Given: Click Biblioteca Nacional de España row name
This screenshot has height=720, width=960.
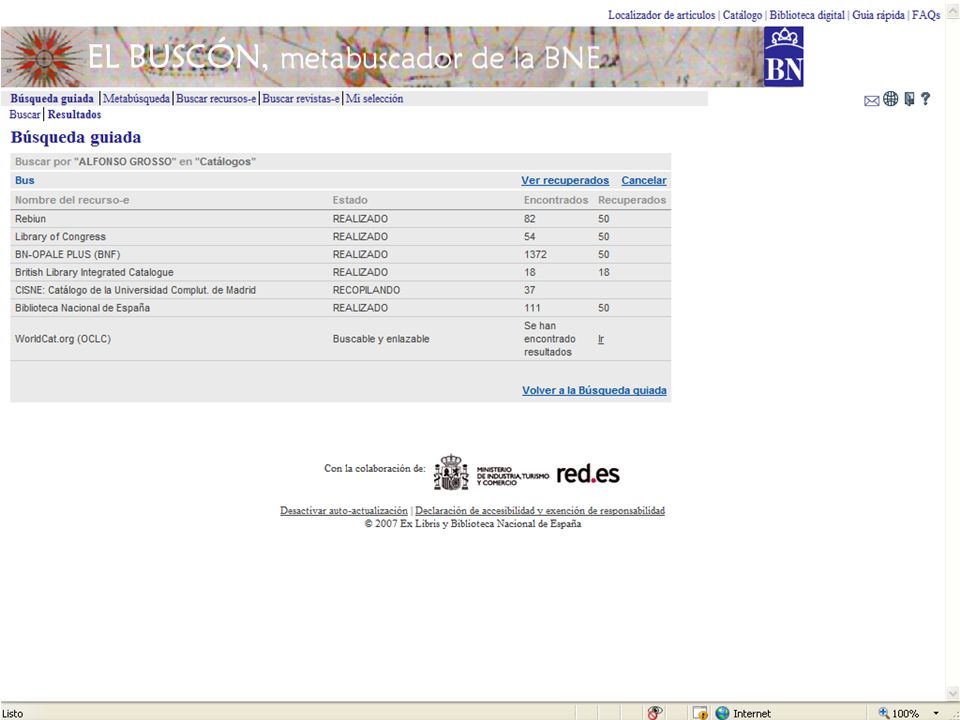Looking at the screenshot, I should click(82, 308).
